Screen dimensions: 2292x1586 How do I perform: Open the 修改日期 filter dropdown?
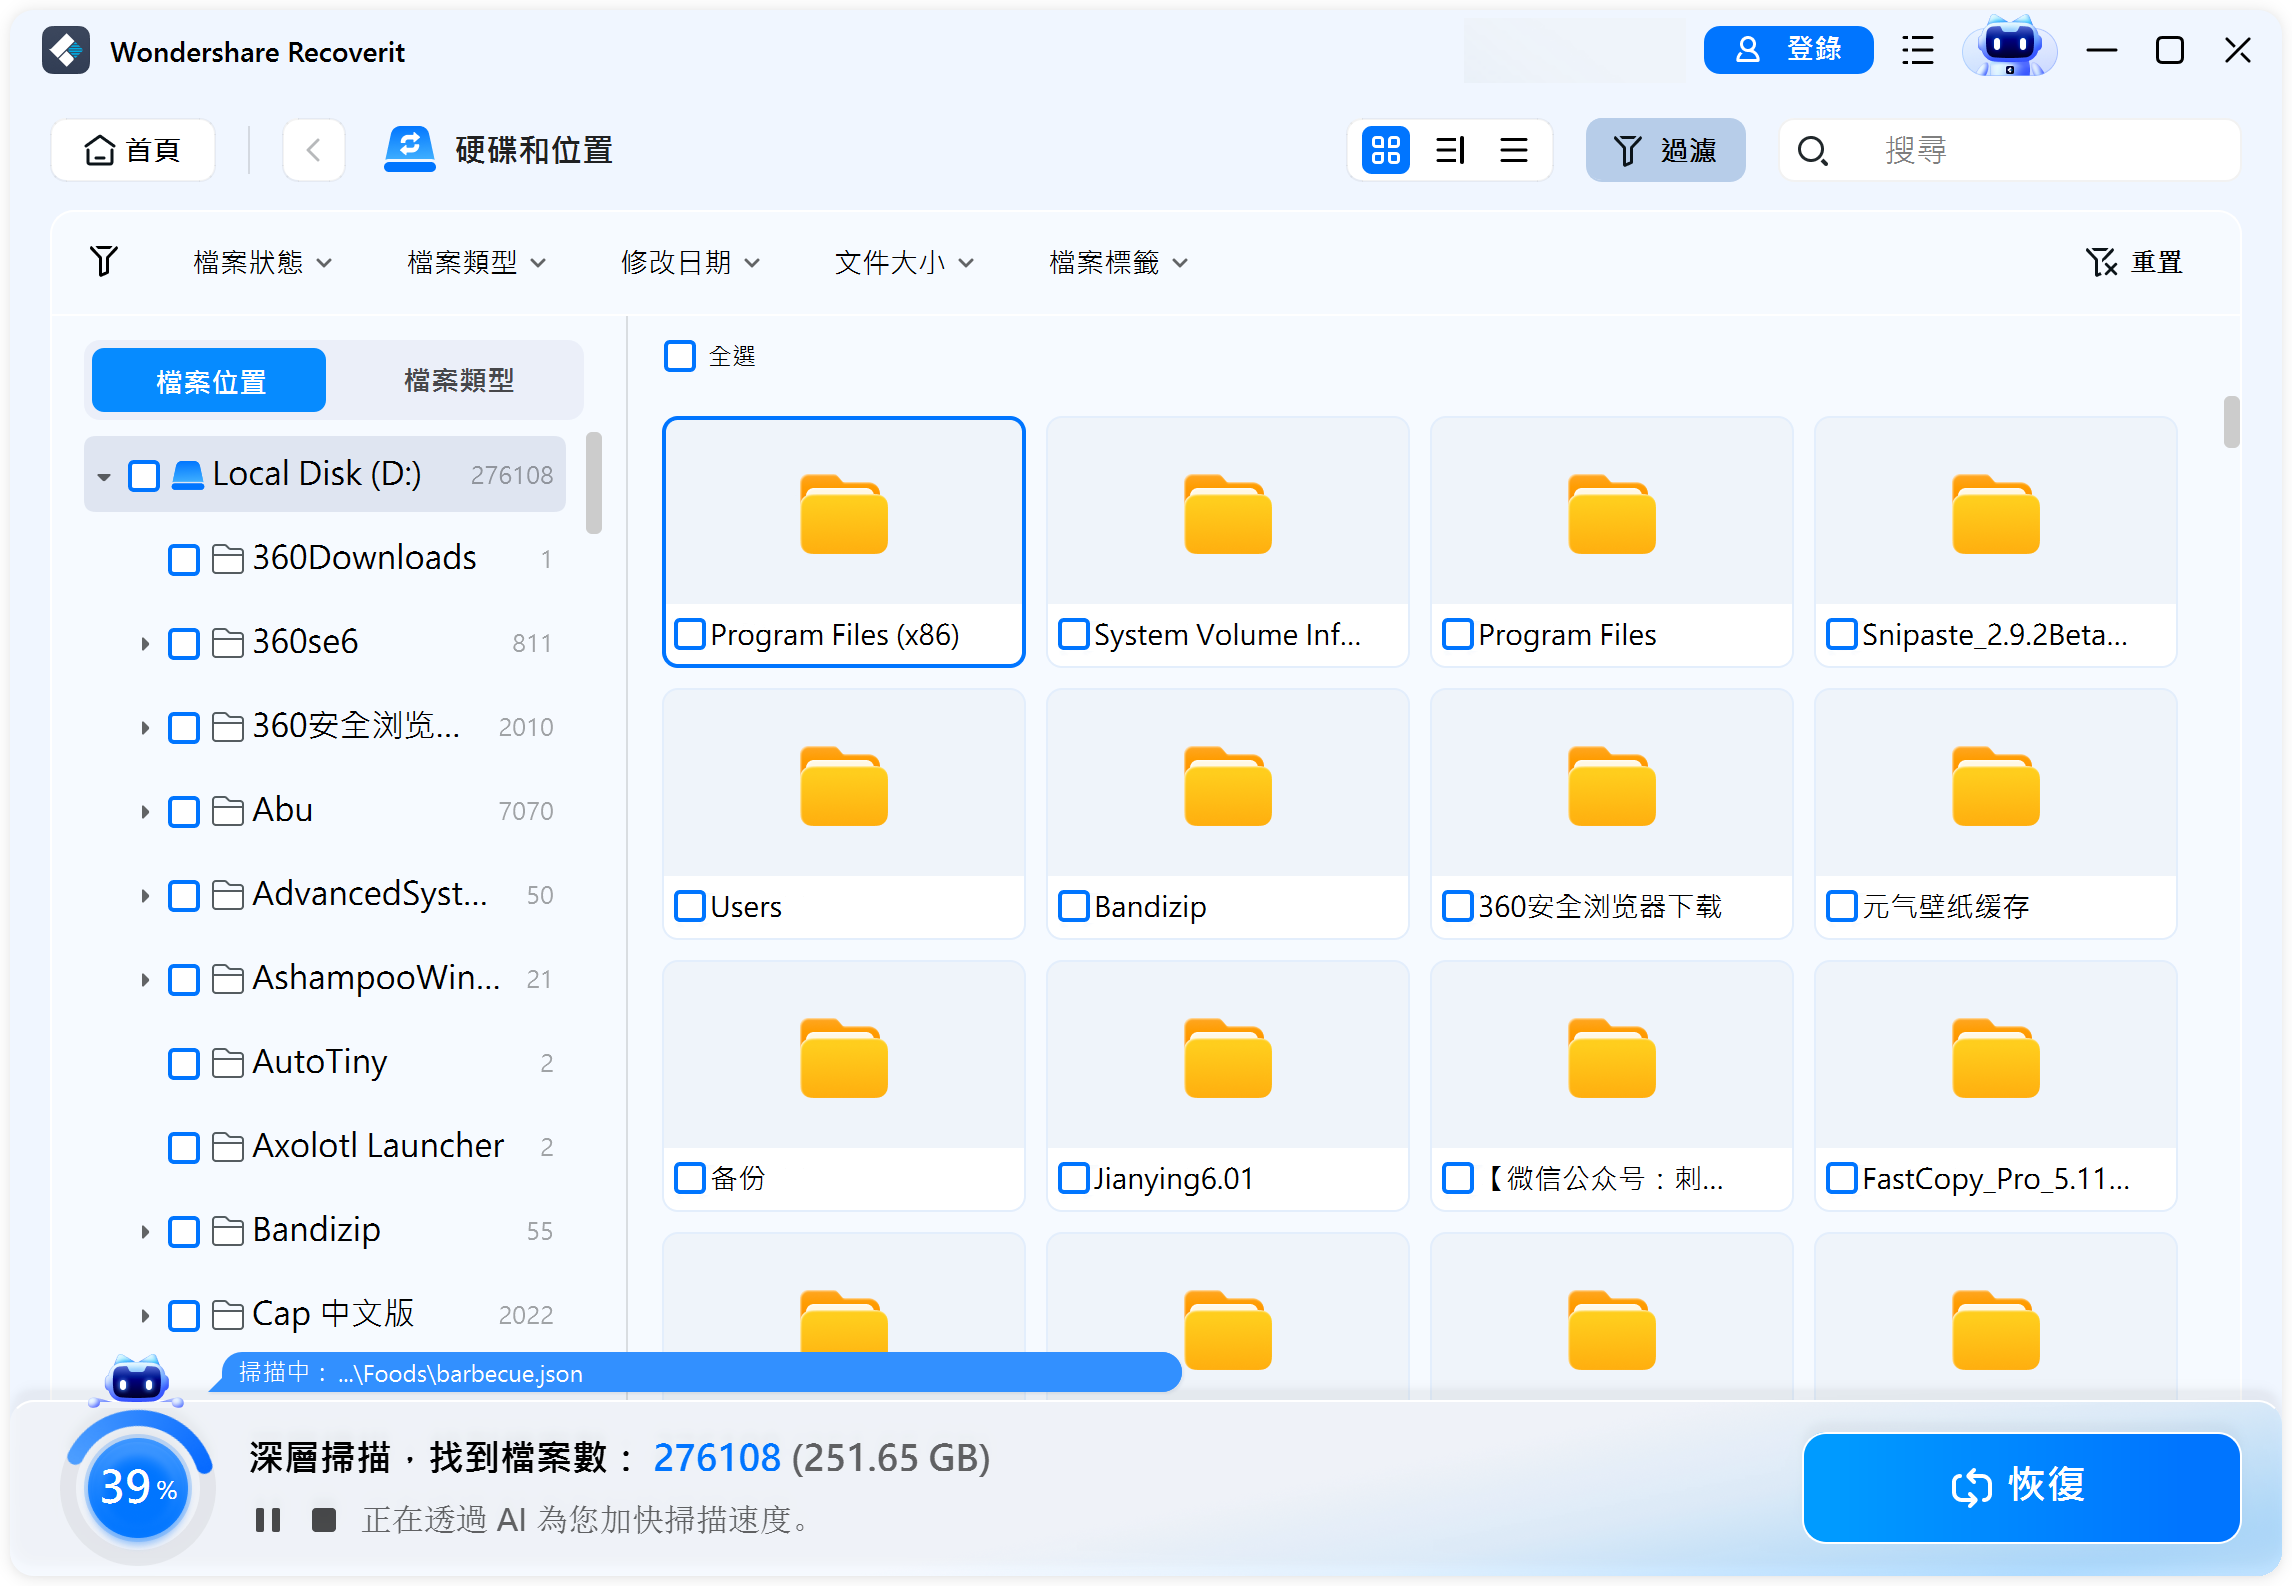point(691,262)
